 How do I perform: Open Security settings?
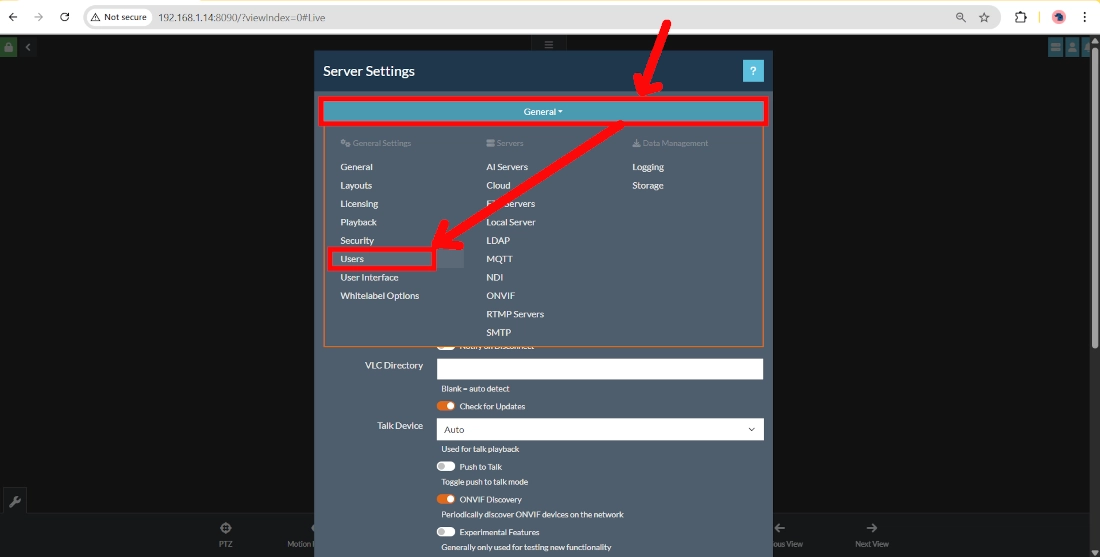pos(357,240)
